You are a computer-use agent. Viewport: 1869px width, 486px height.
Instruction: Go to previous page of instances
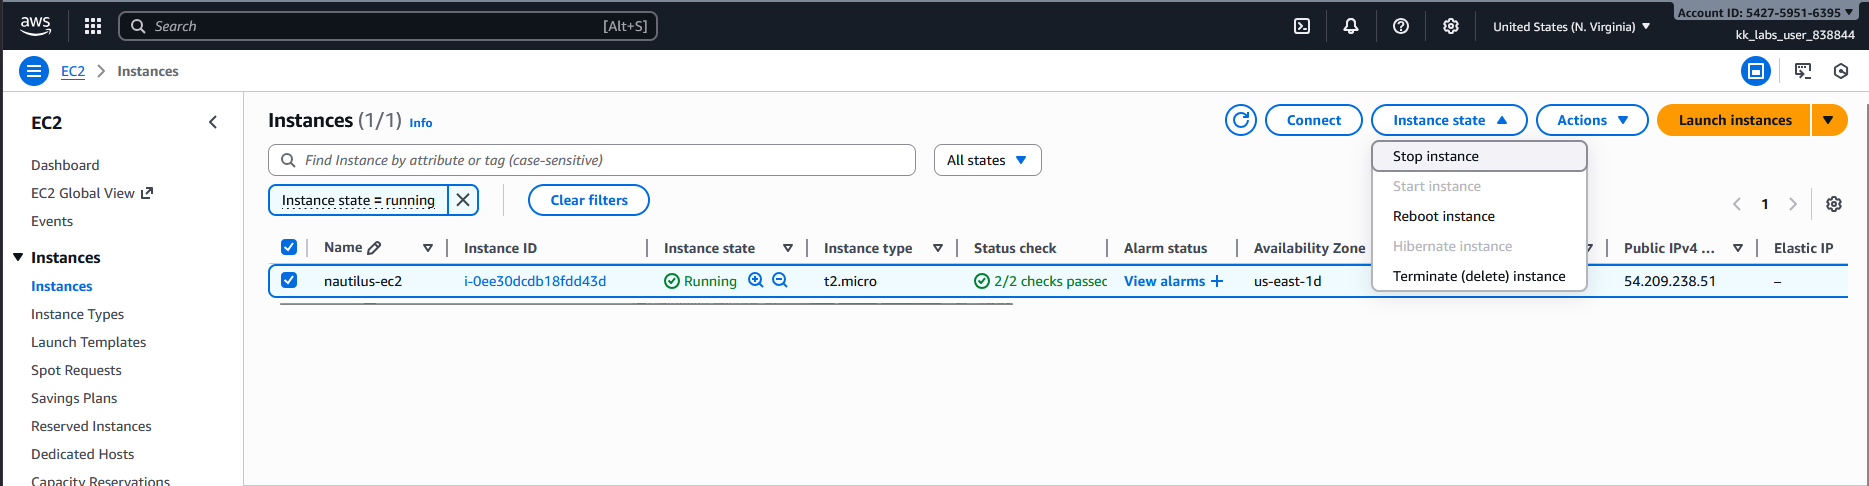tap(1737, 204)
